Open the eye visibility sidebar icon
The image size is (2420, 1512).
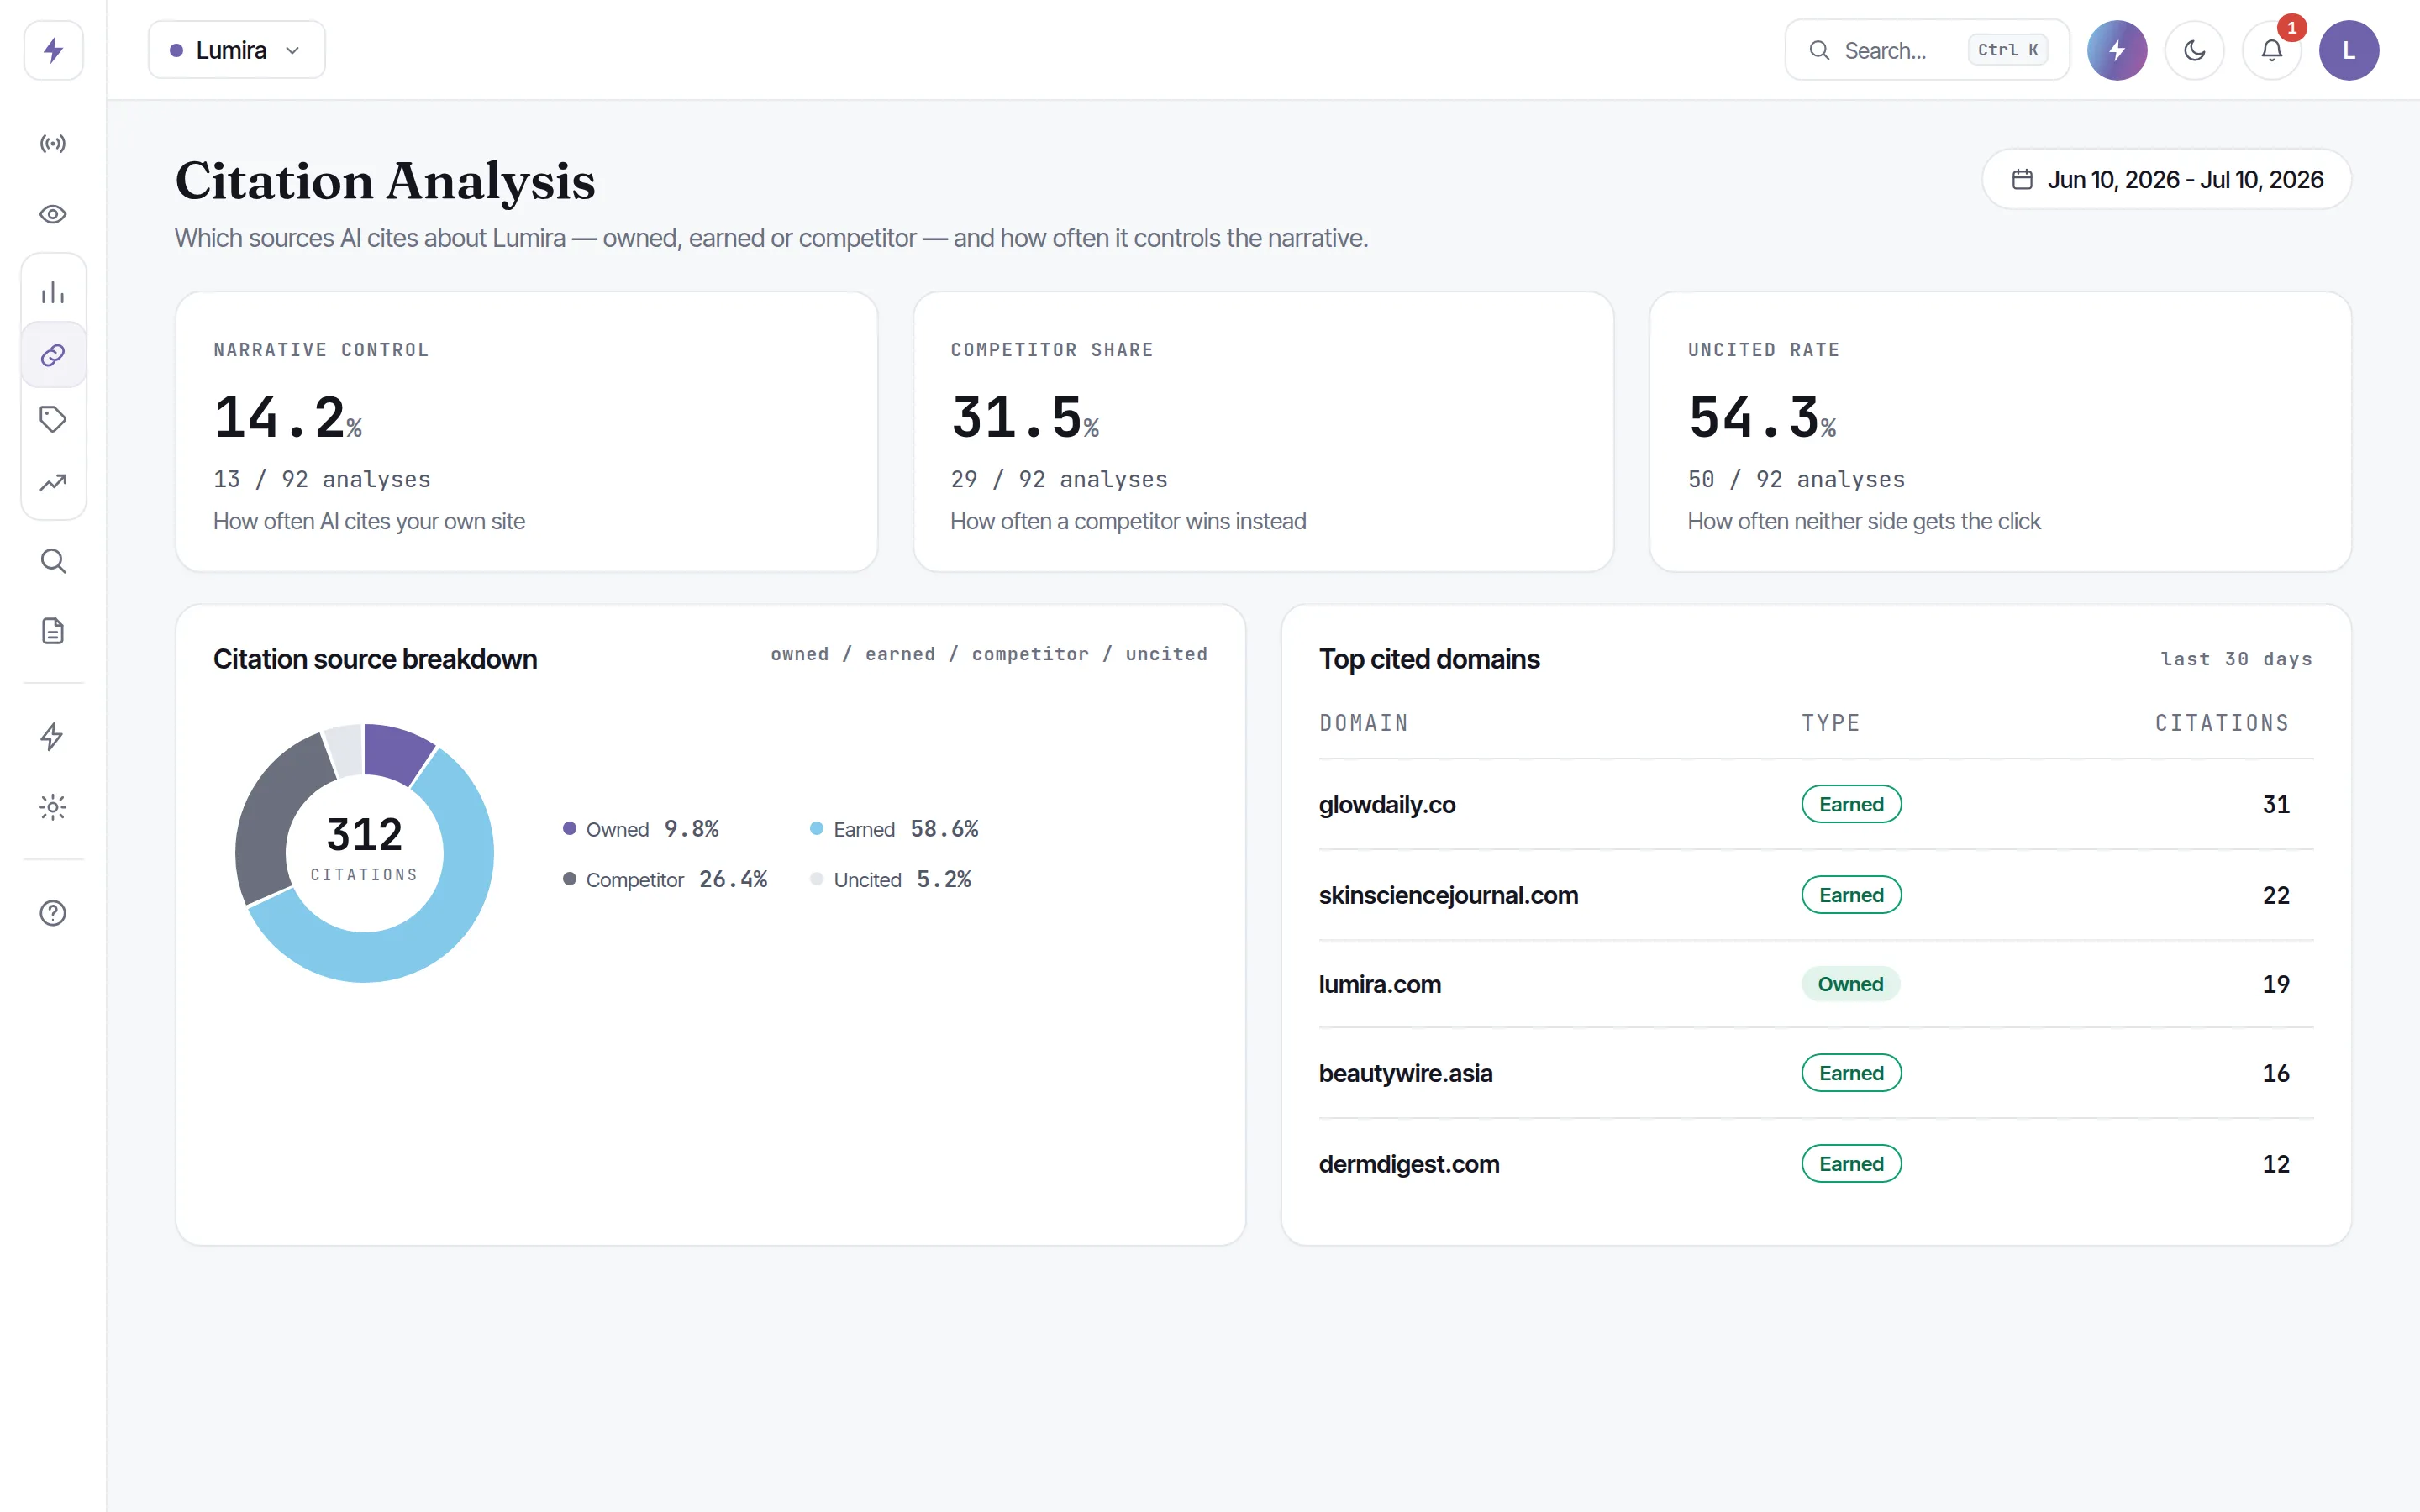pyautogui.click(x=53, y=214)
